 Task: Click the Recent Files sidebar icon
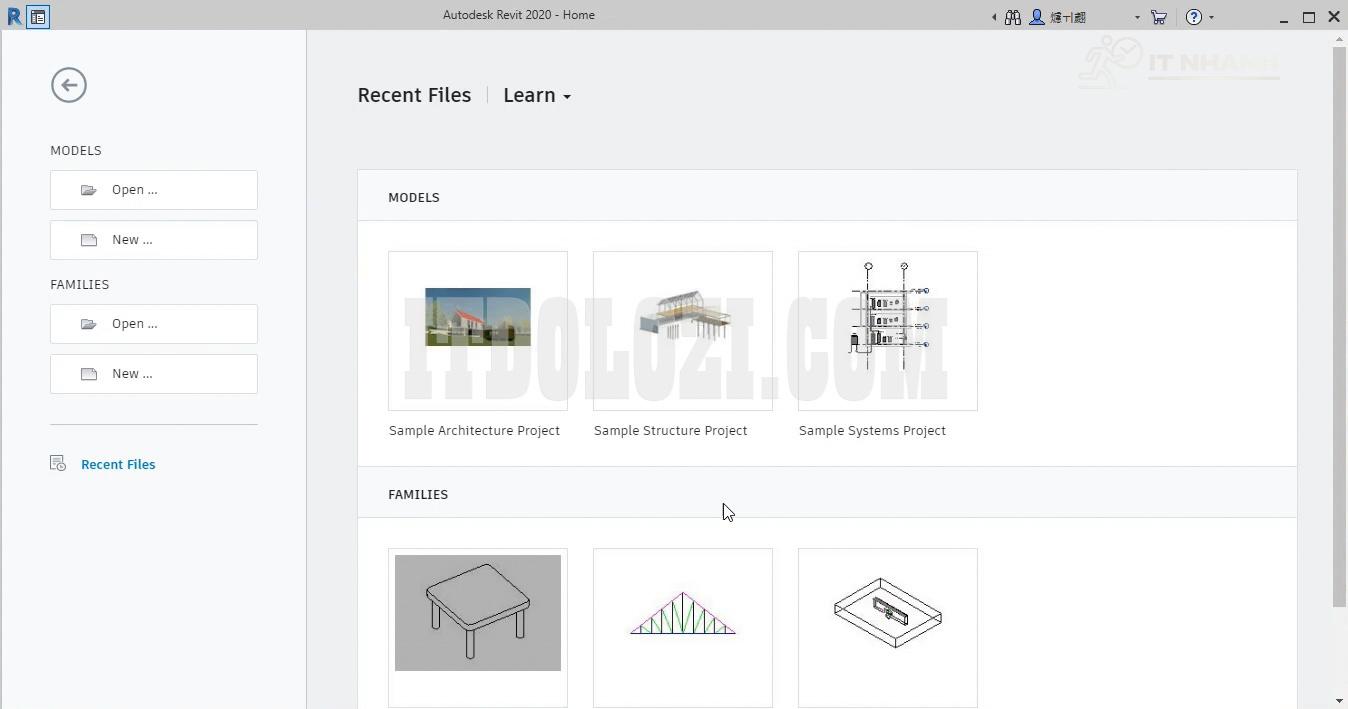58,464
